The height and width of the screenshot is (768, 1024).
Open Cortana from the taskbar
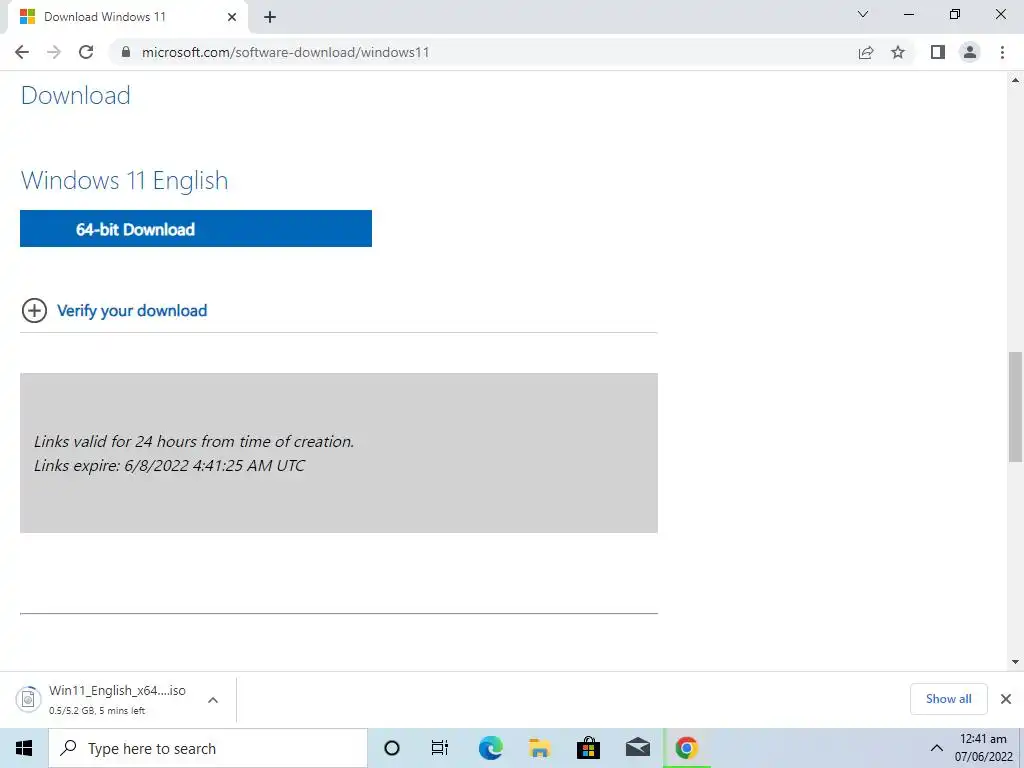pyautogui.click(x=392, y=748)
